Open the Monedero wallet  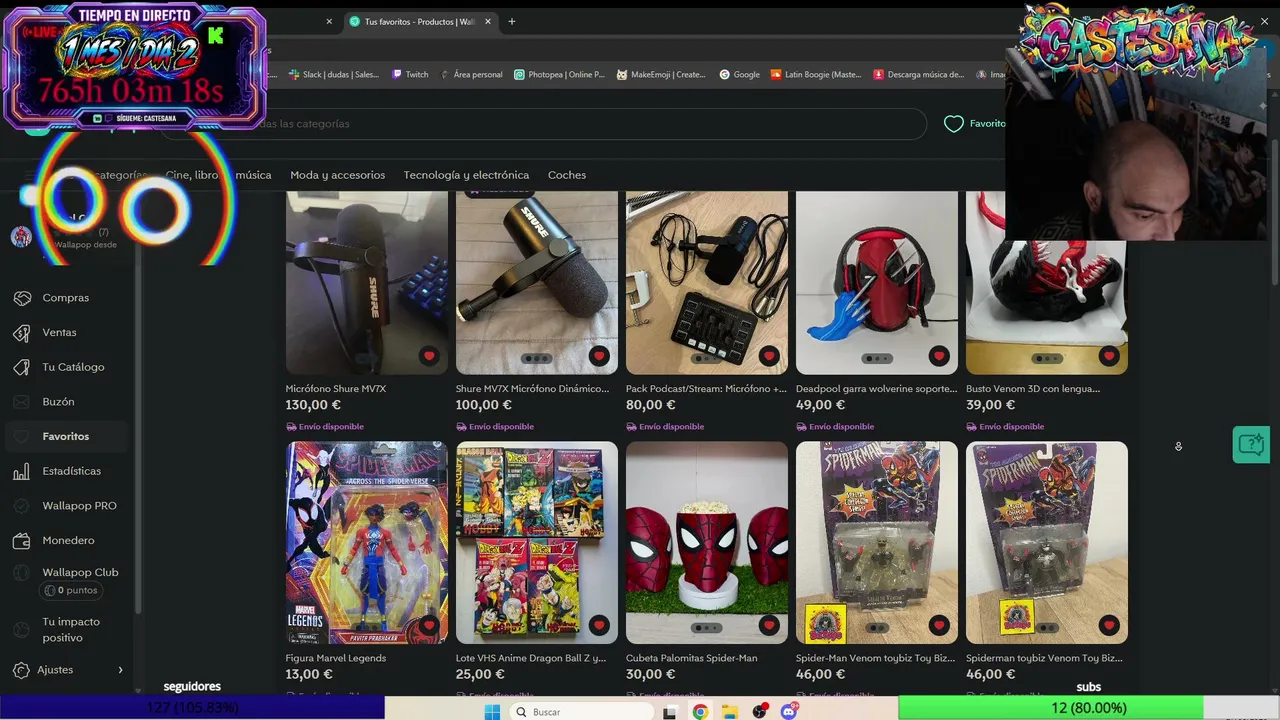click(x=68, y=540)
